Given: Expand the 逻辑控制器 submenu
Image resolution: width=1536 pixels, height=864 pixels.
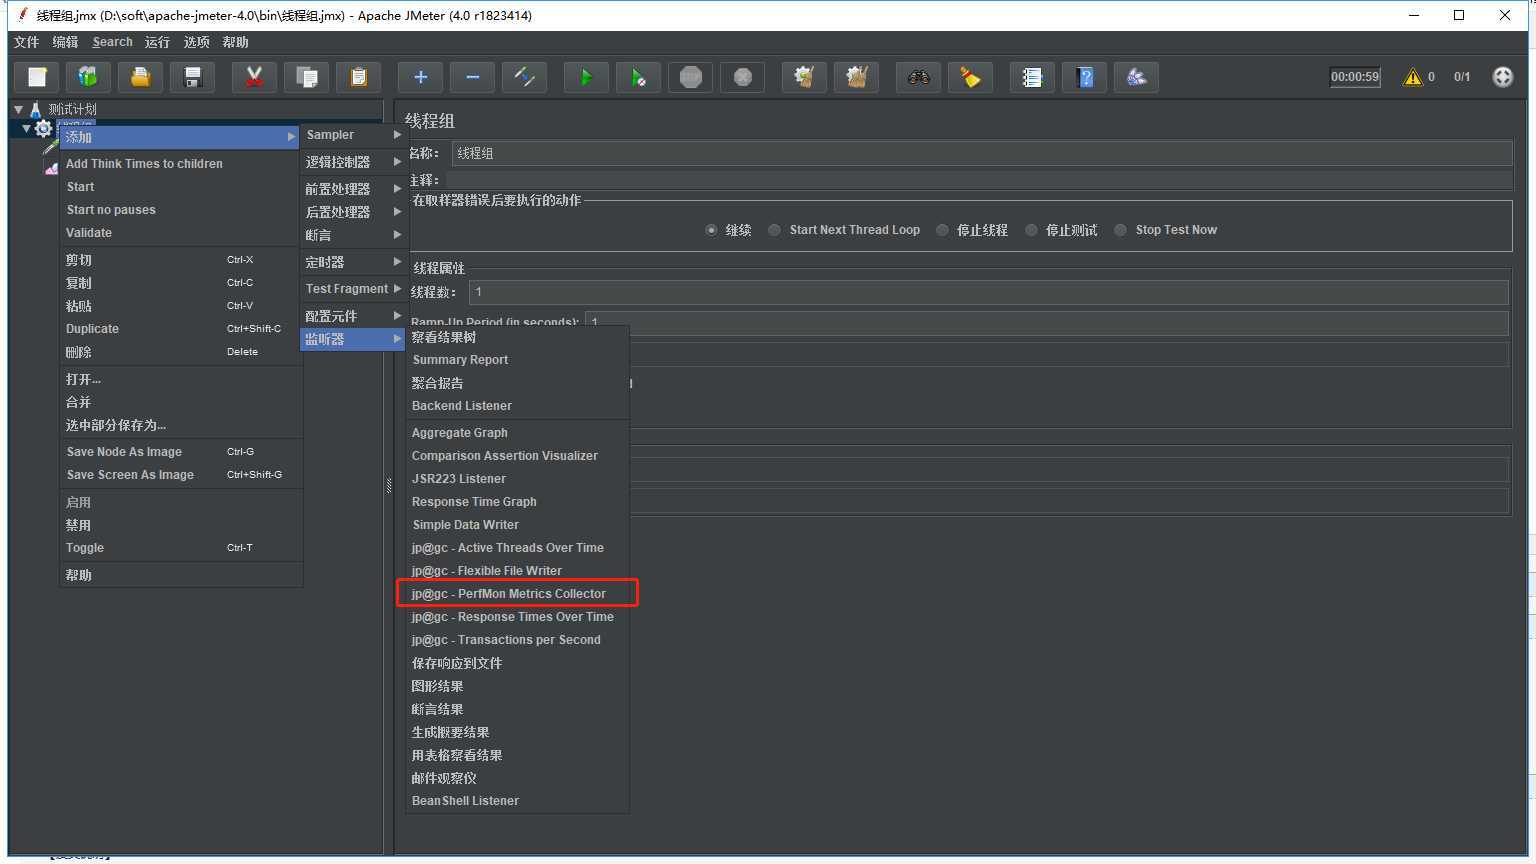Looking at the screenshot, I should point(354,162).
